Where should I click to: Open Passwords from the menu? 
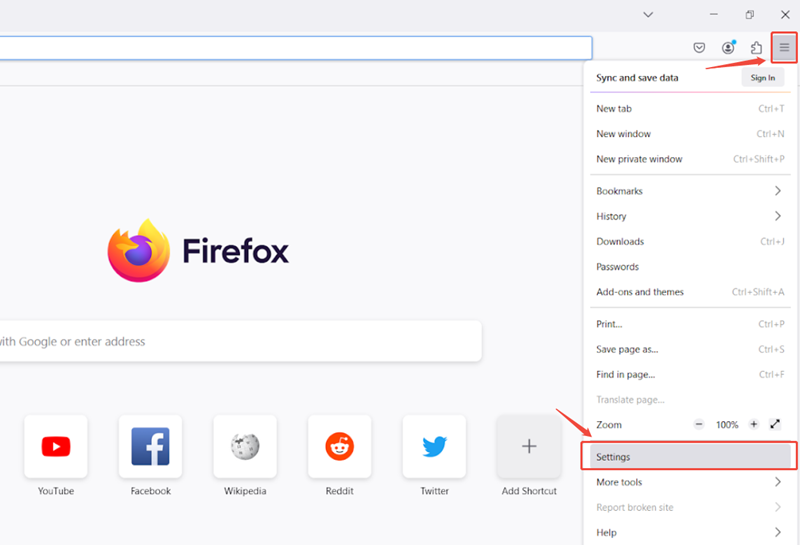(x=690, y=267)
